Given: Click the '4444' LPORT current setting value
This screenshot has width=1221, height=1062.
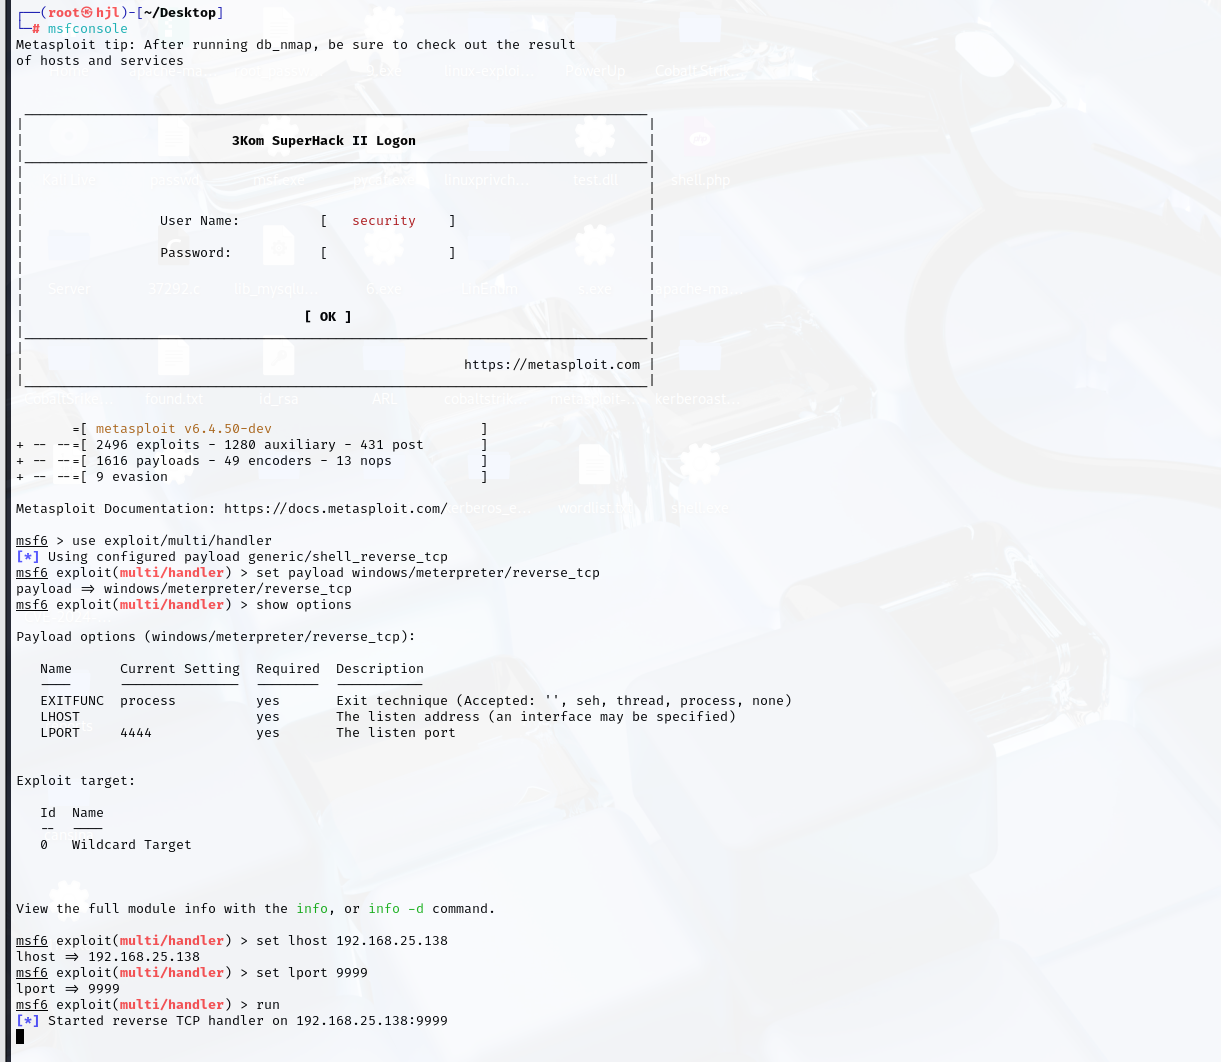Looking at the screenshot, I should click(136, 733).
